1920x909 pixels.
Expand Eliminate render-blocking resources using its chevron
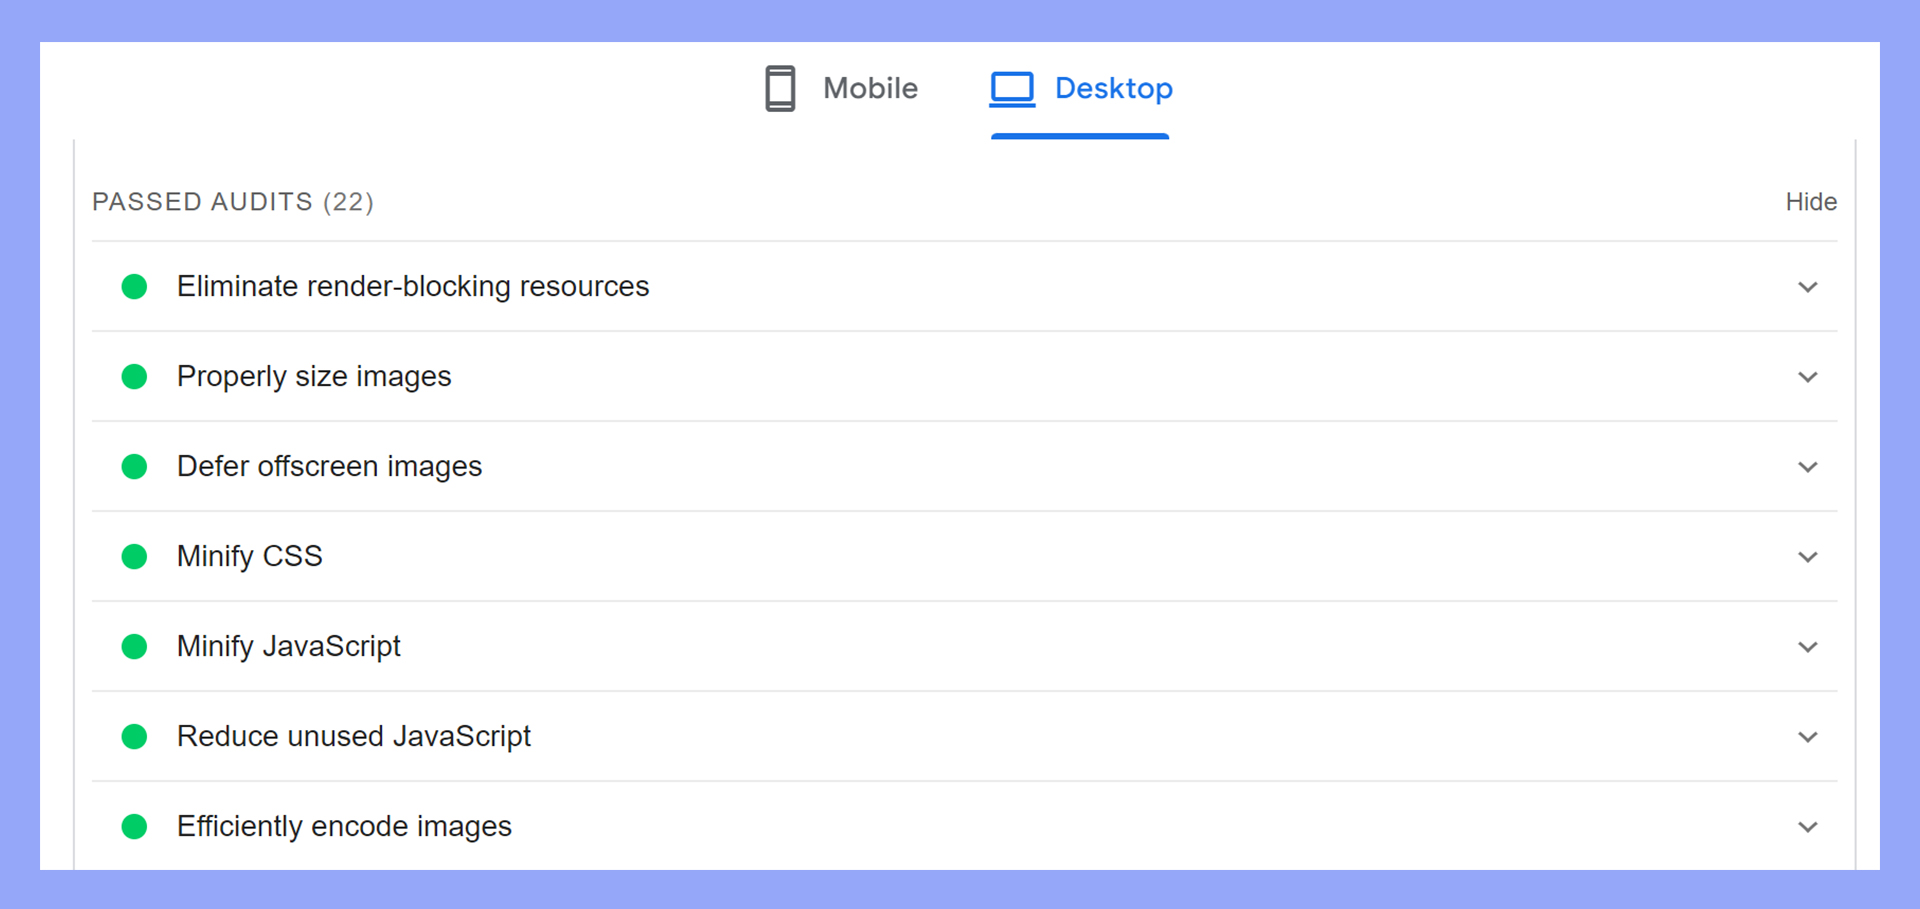pos(1807,287)
